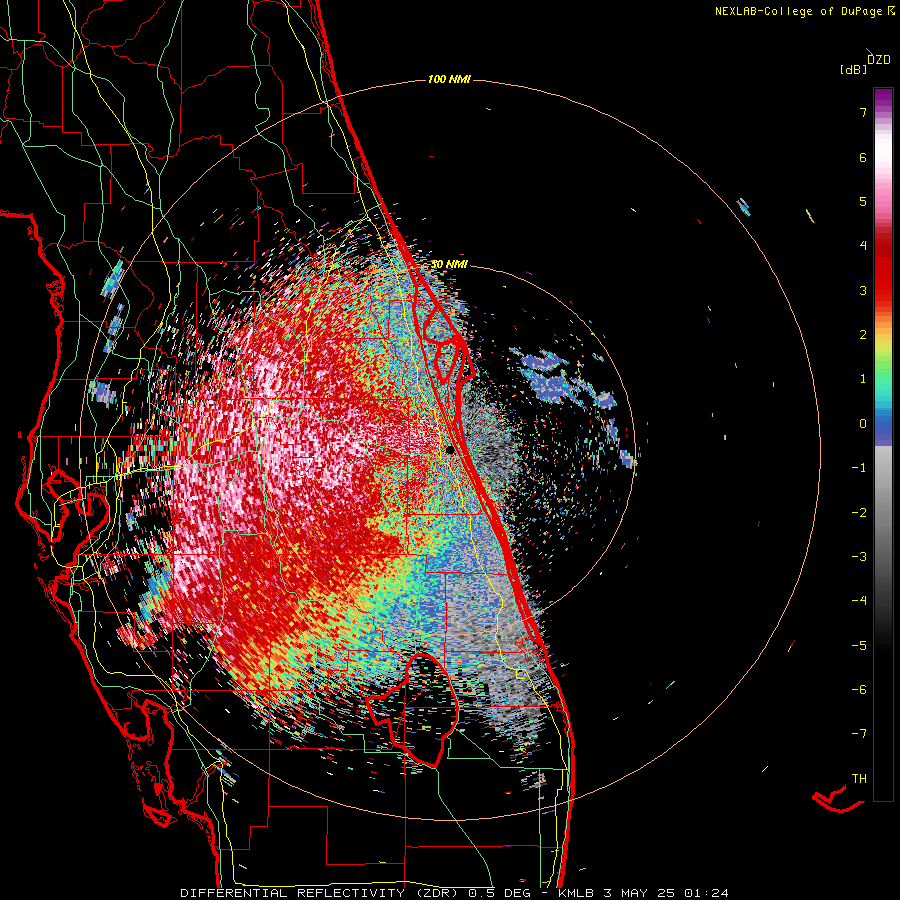Select the -7 dB tick label
This screenshot has width=900, height=900.
pyautogui.click(x=859, y=734)
